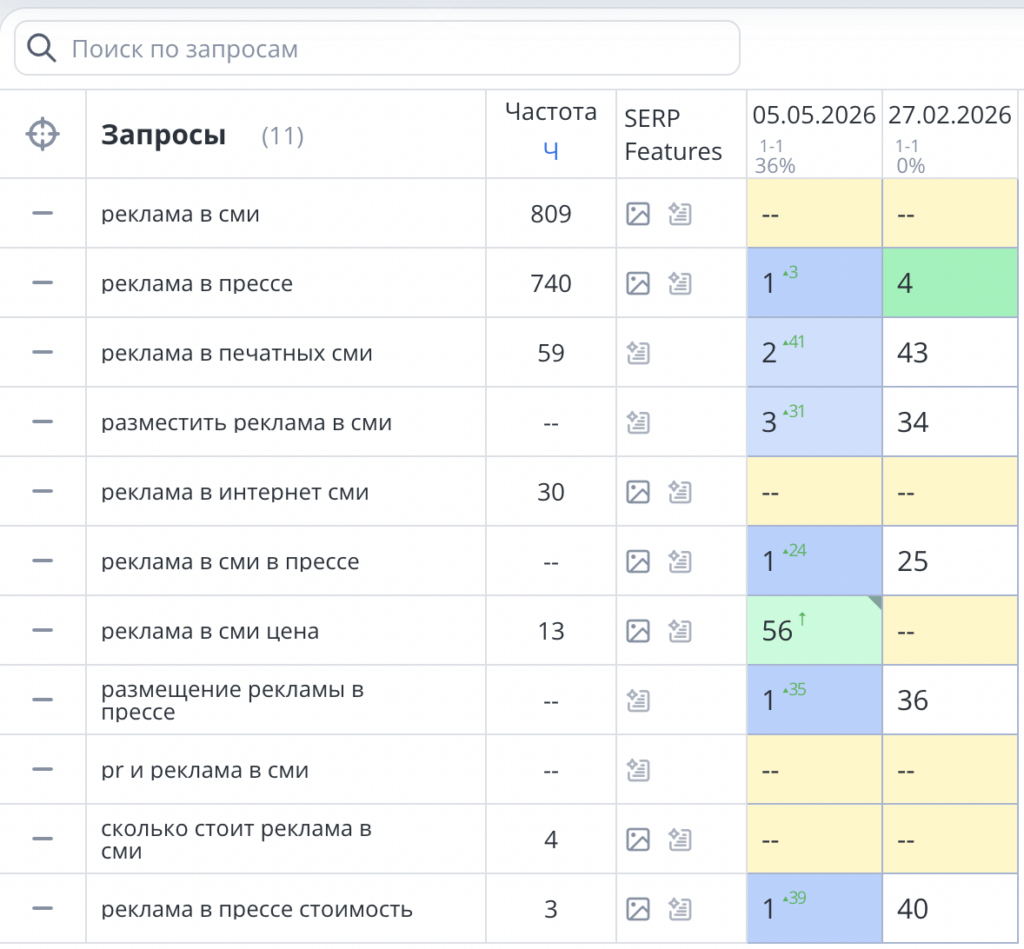Click snippet icon for 'реклама в сми цена'
This screenshot has width=1024, height=949.
(680, 631)
